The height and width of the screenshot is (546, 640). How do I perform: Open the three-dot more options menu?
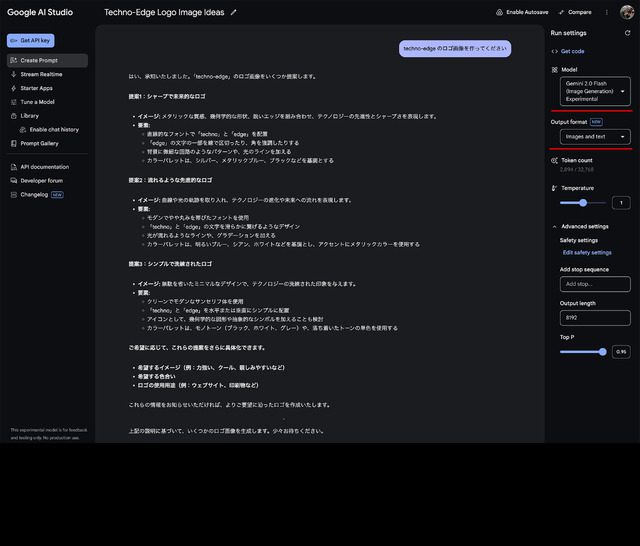pos(607,12)
